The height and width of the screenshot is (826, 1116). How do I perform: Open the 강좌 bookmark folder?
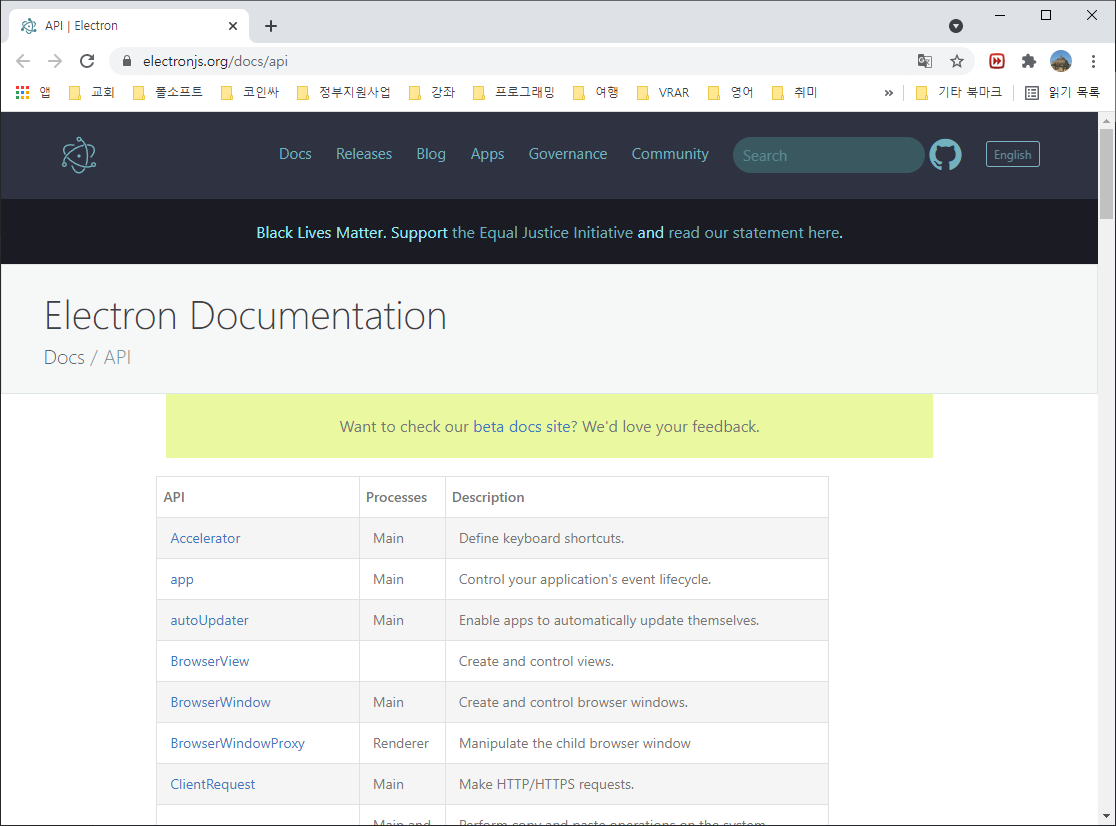pos(432,92)
